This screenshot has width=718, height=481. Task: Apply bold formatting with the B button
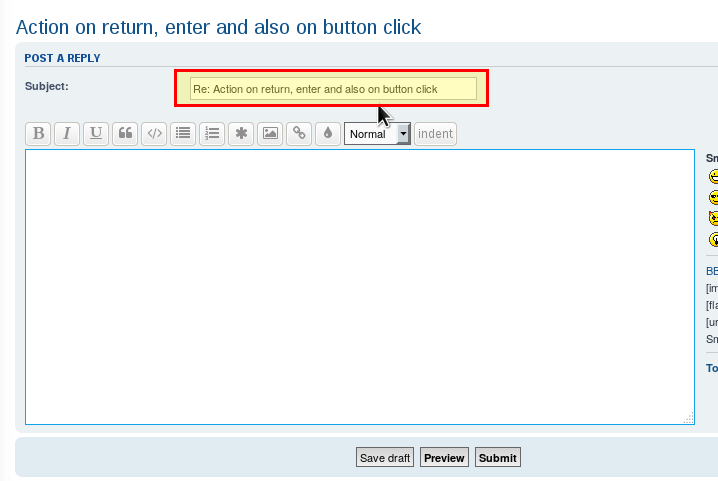(x=38, y=134)
